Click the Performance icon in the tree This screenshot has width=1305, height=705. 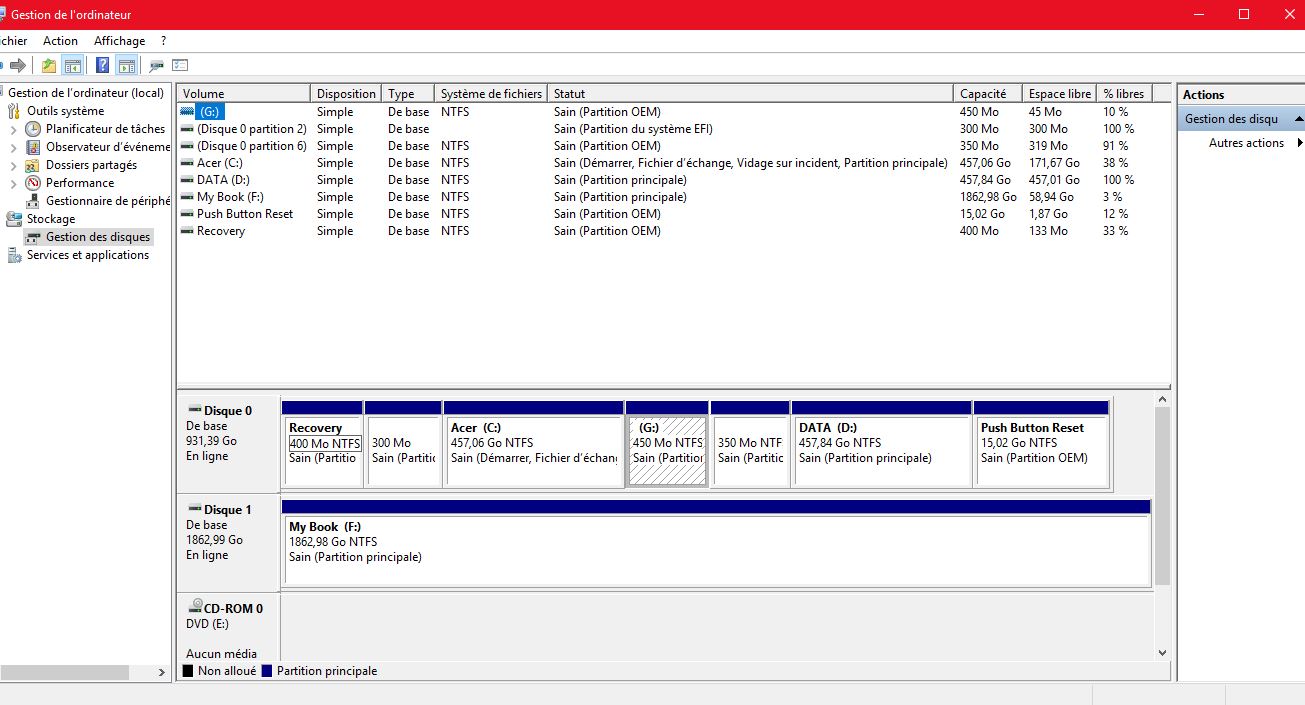coord(33,183)
